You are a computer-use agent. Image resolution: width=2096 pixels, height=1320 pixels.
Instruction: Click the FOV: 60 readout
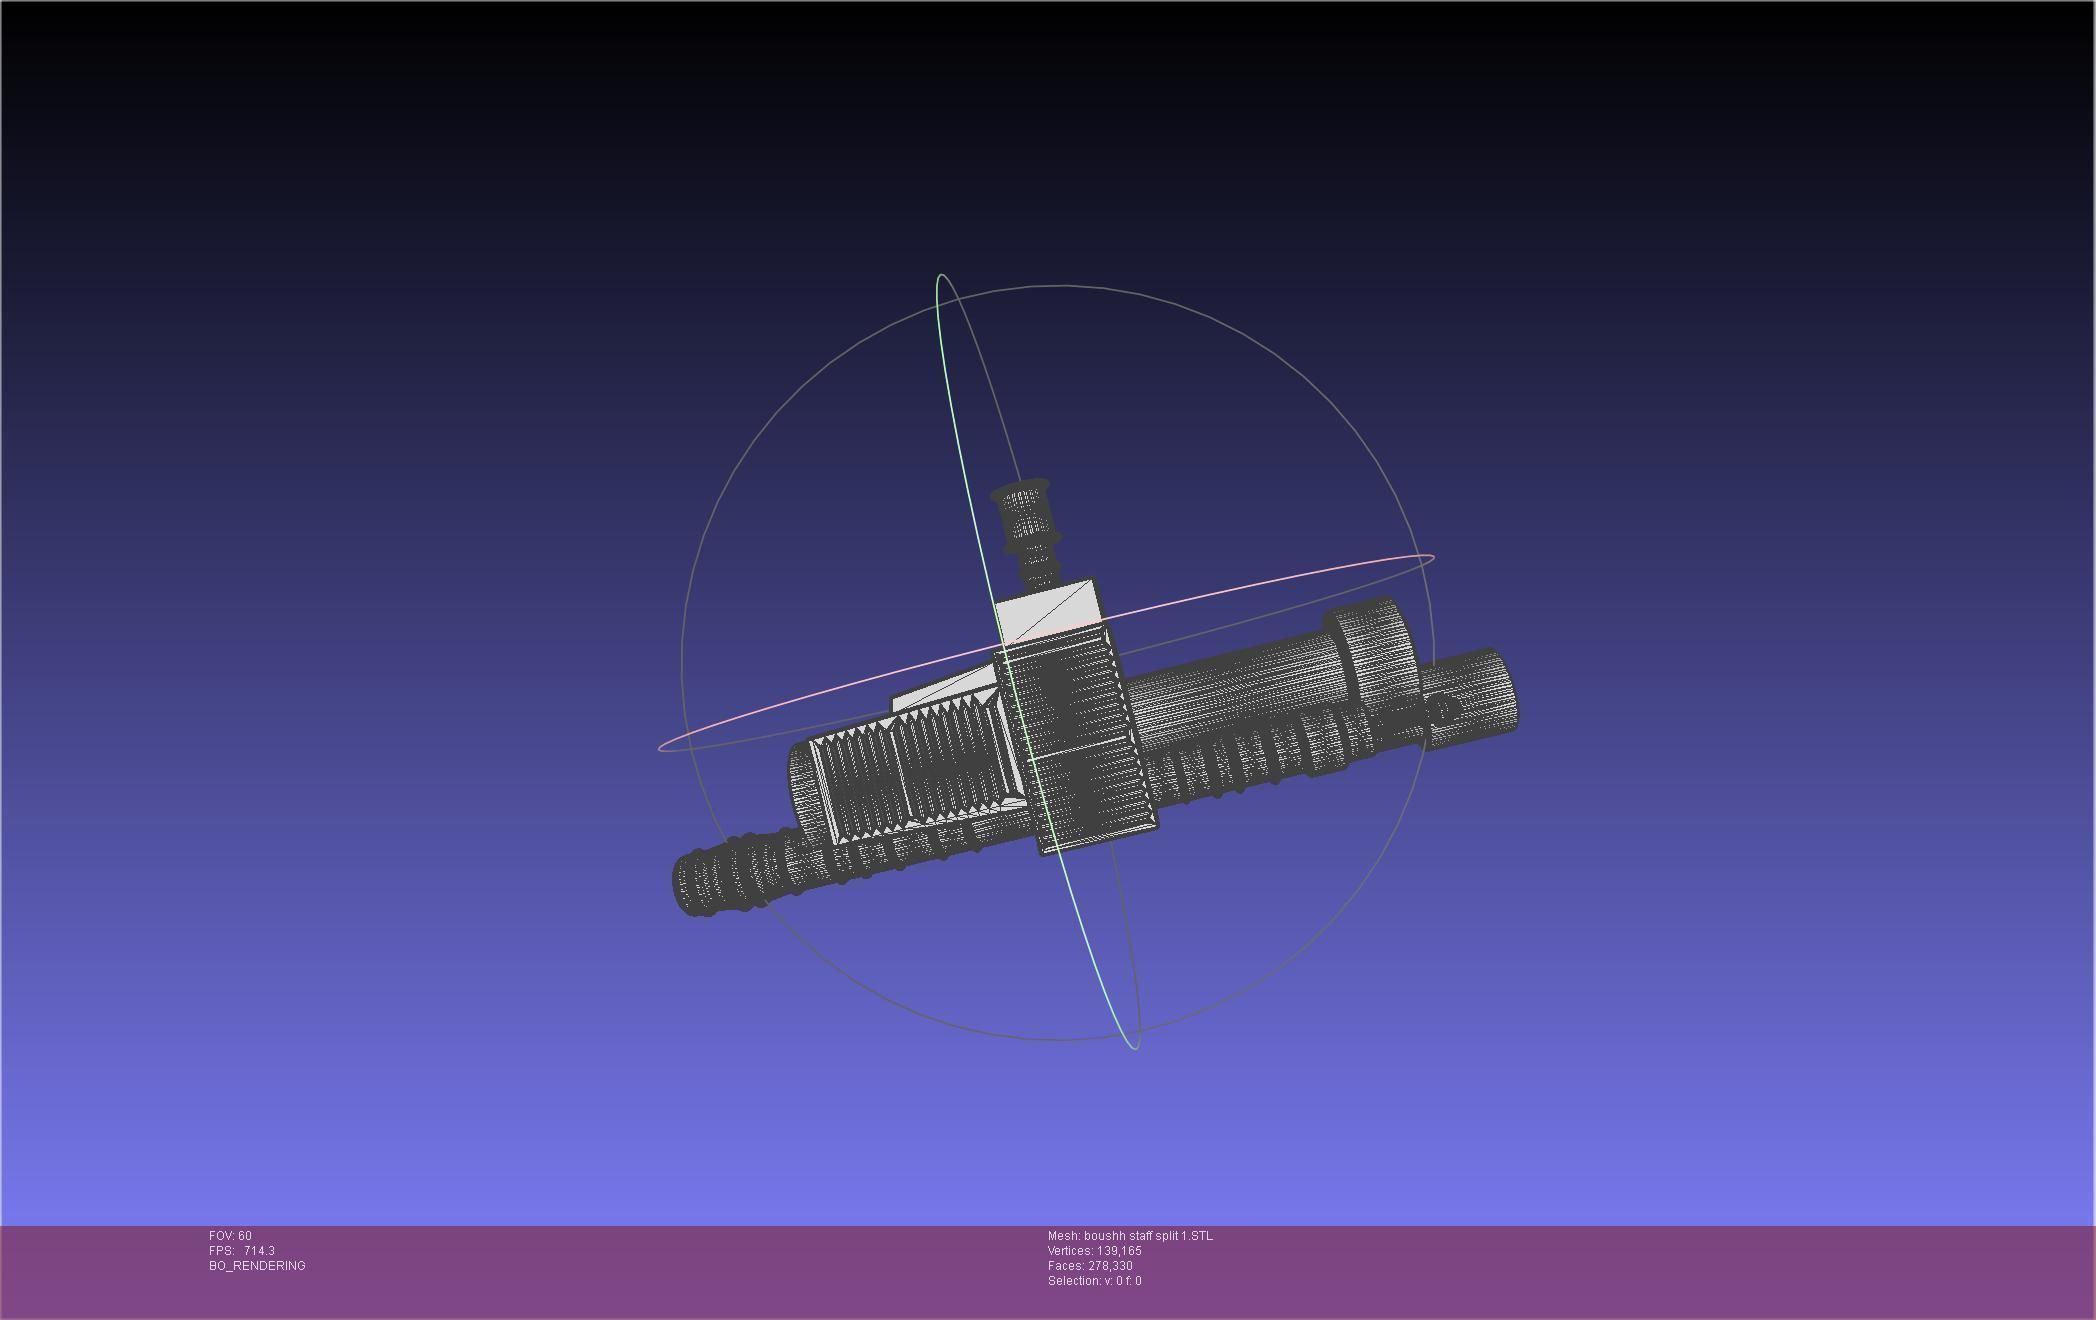coord(230,1236)
